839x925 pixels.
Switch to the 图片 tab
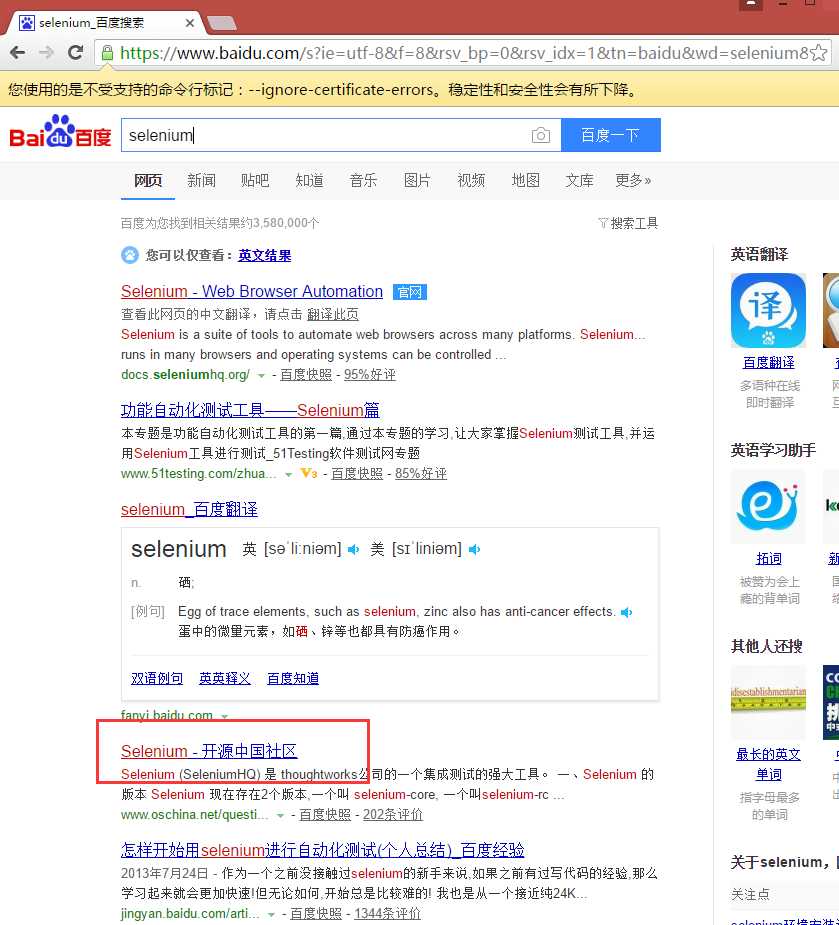(417, 180)
